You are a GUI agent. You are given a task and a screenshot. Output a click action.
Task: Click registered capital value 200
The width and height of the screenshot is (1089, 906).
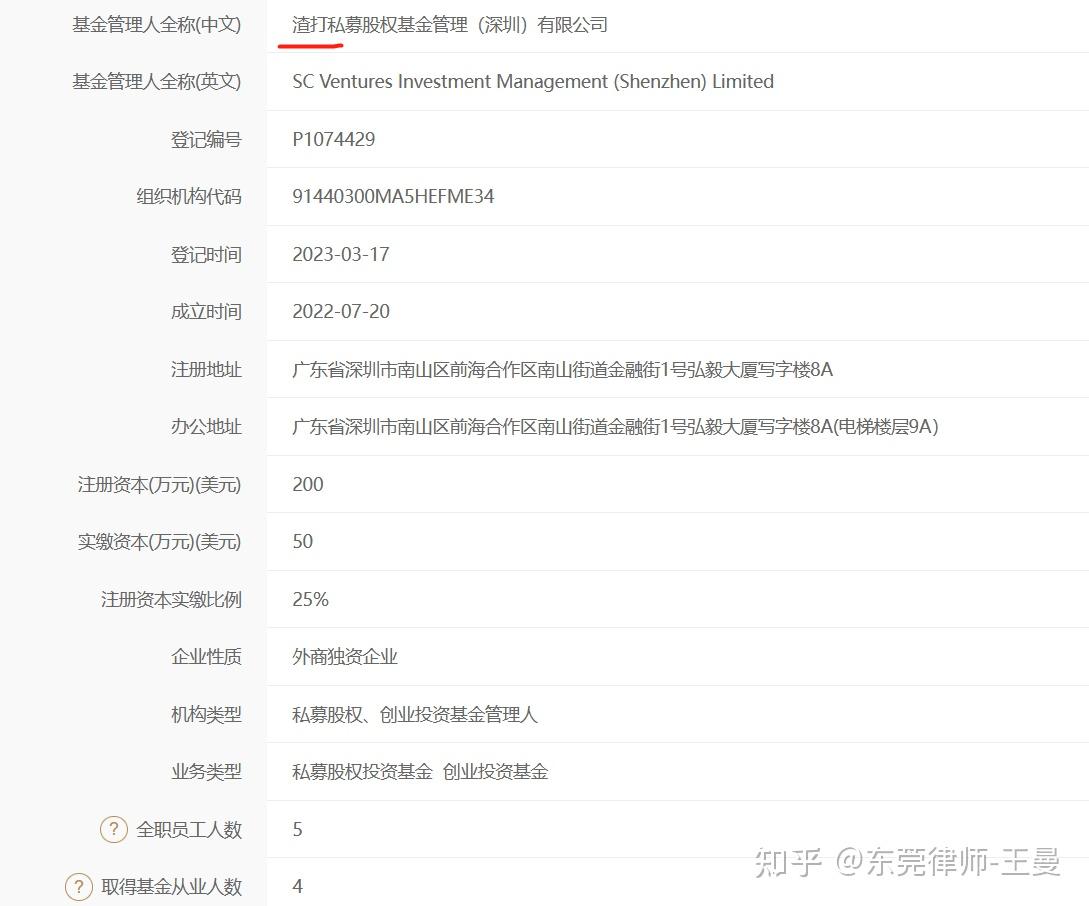pos(308,484)
